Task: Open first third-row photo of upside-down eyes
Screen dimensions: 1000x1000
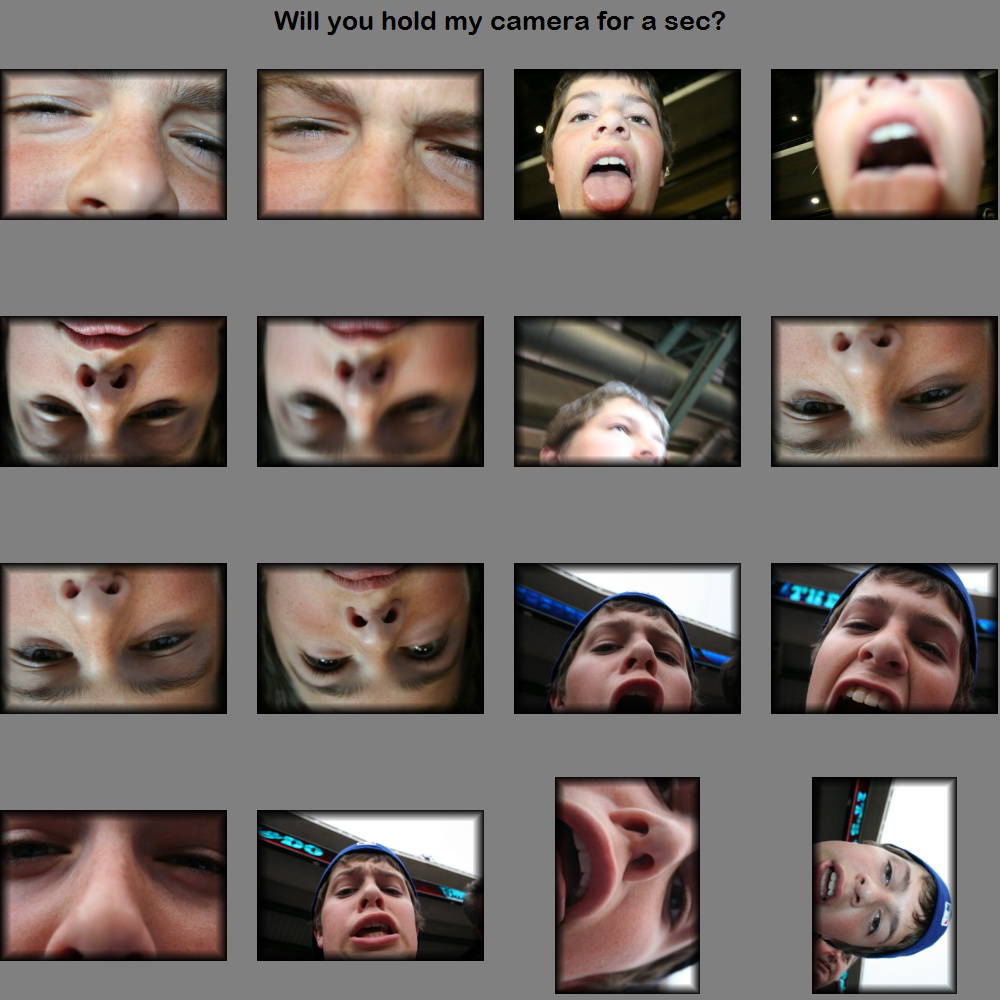Action: coord(113,638)
